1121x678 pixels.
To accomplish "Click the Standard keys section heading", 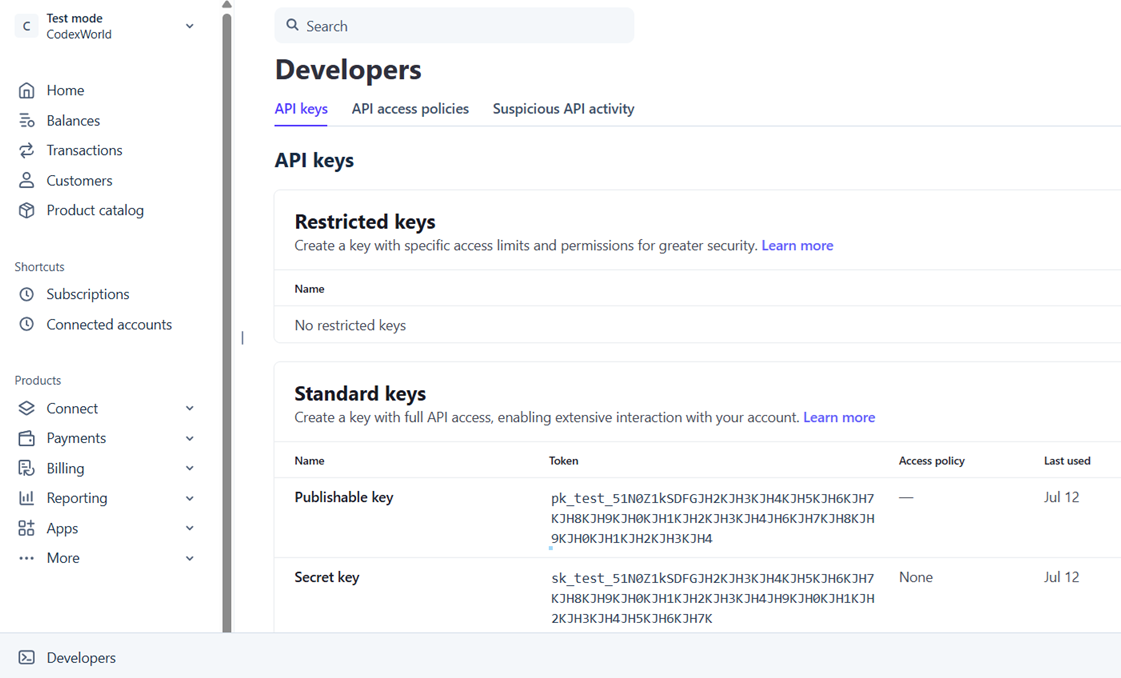I will (x=360, y=393).
